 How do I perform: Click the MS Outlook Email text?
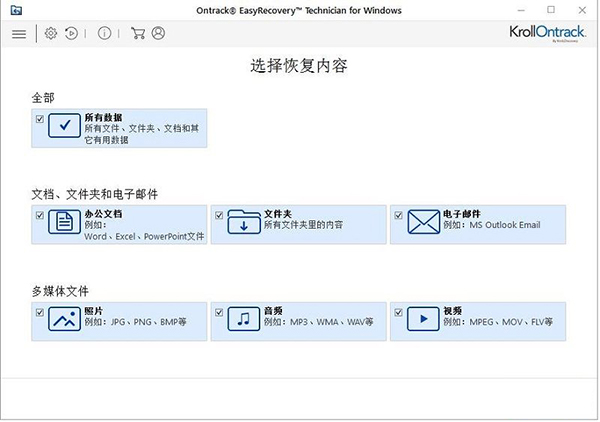point(505,225)
